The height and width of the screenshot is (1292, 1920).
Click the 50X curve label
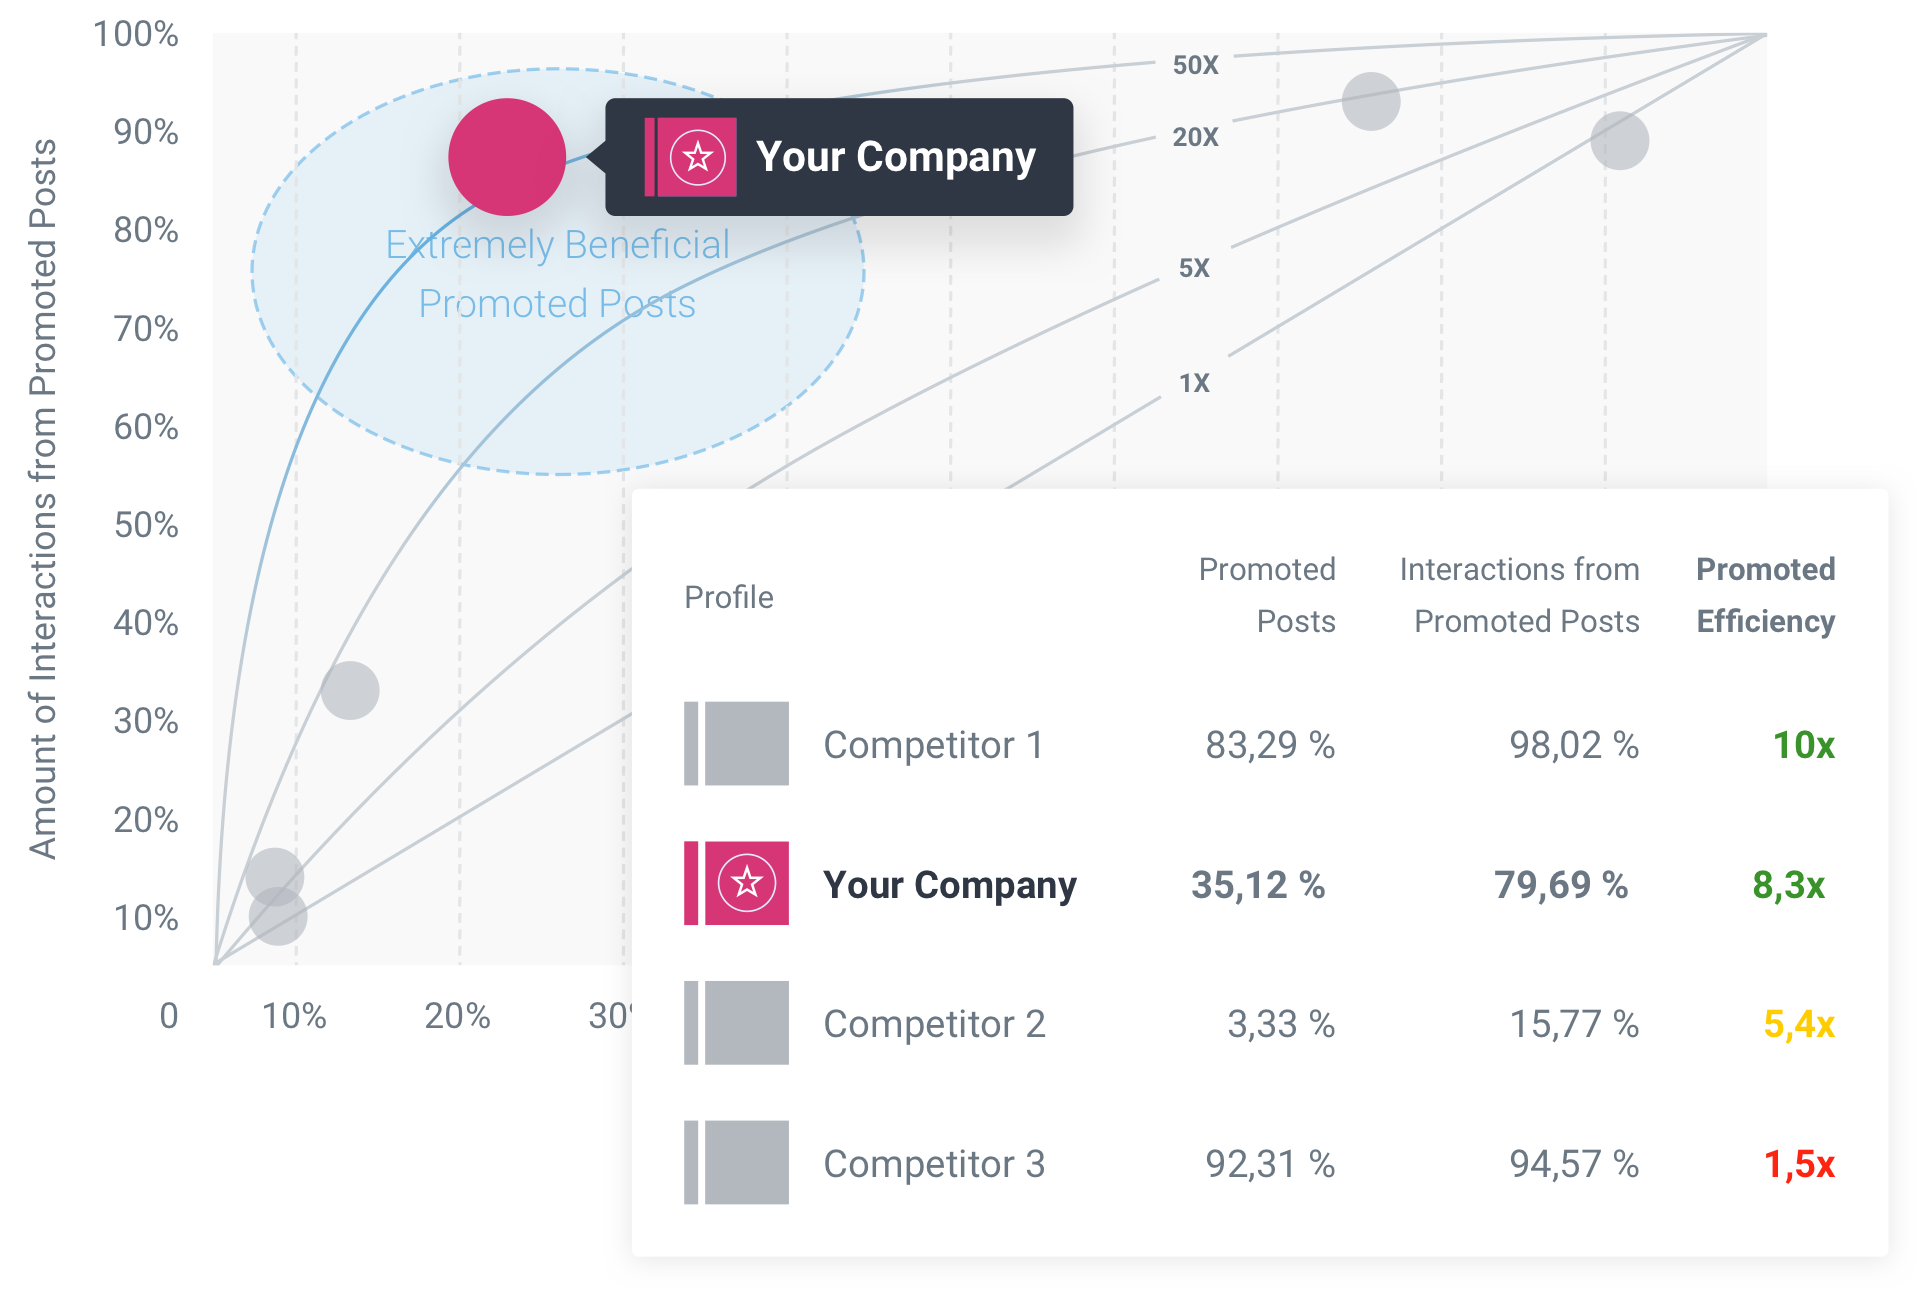1196,65
